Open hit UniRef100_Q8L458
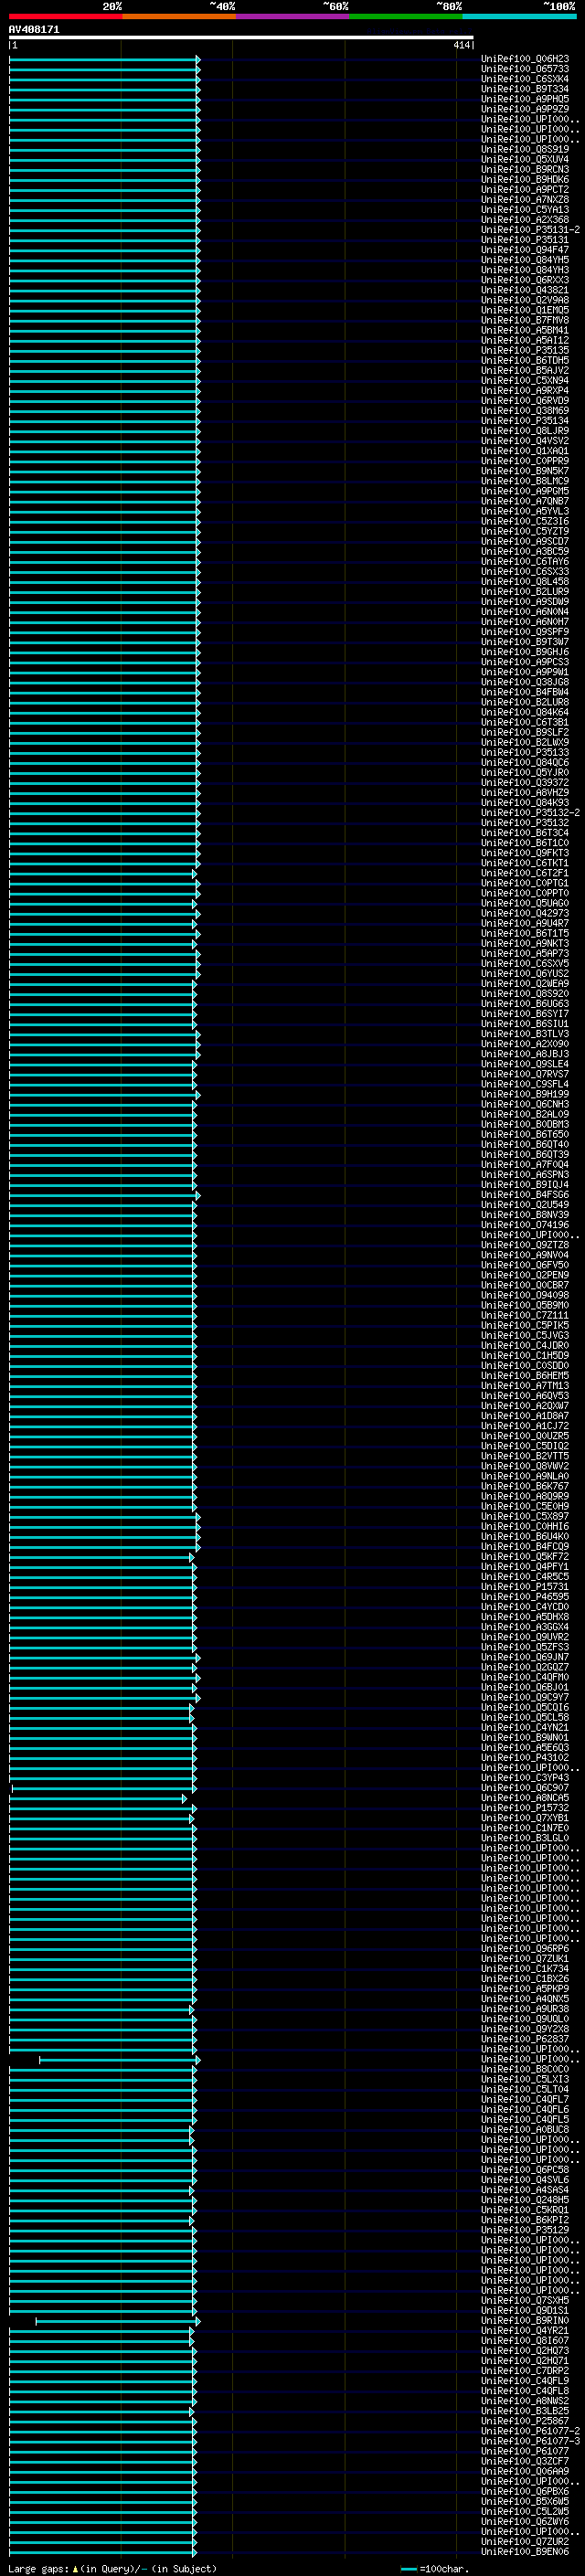The height and width of the screenshot is (2576, 585). click(x=525, y=581)
